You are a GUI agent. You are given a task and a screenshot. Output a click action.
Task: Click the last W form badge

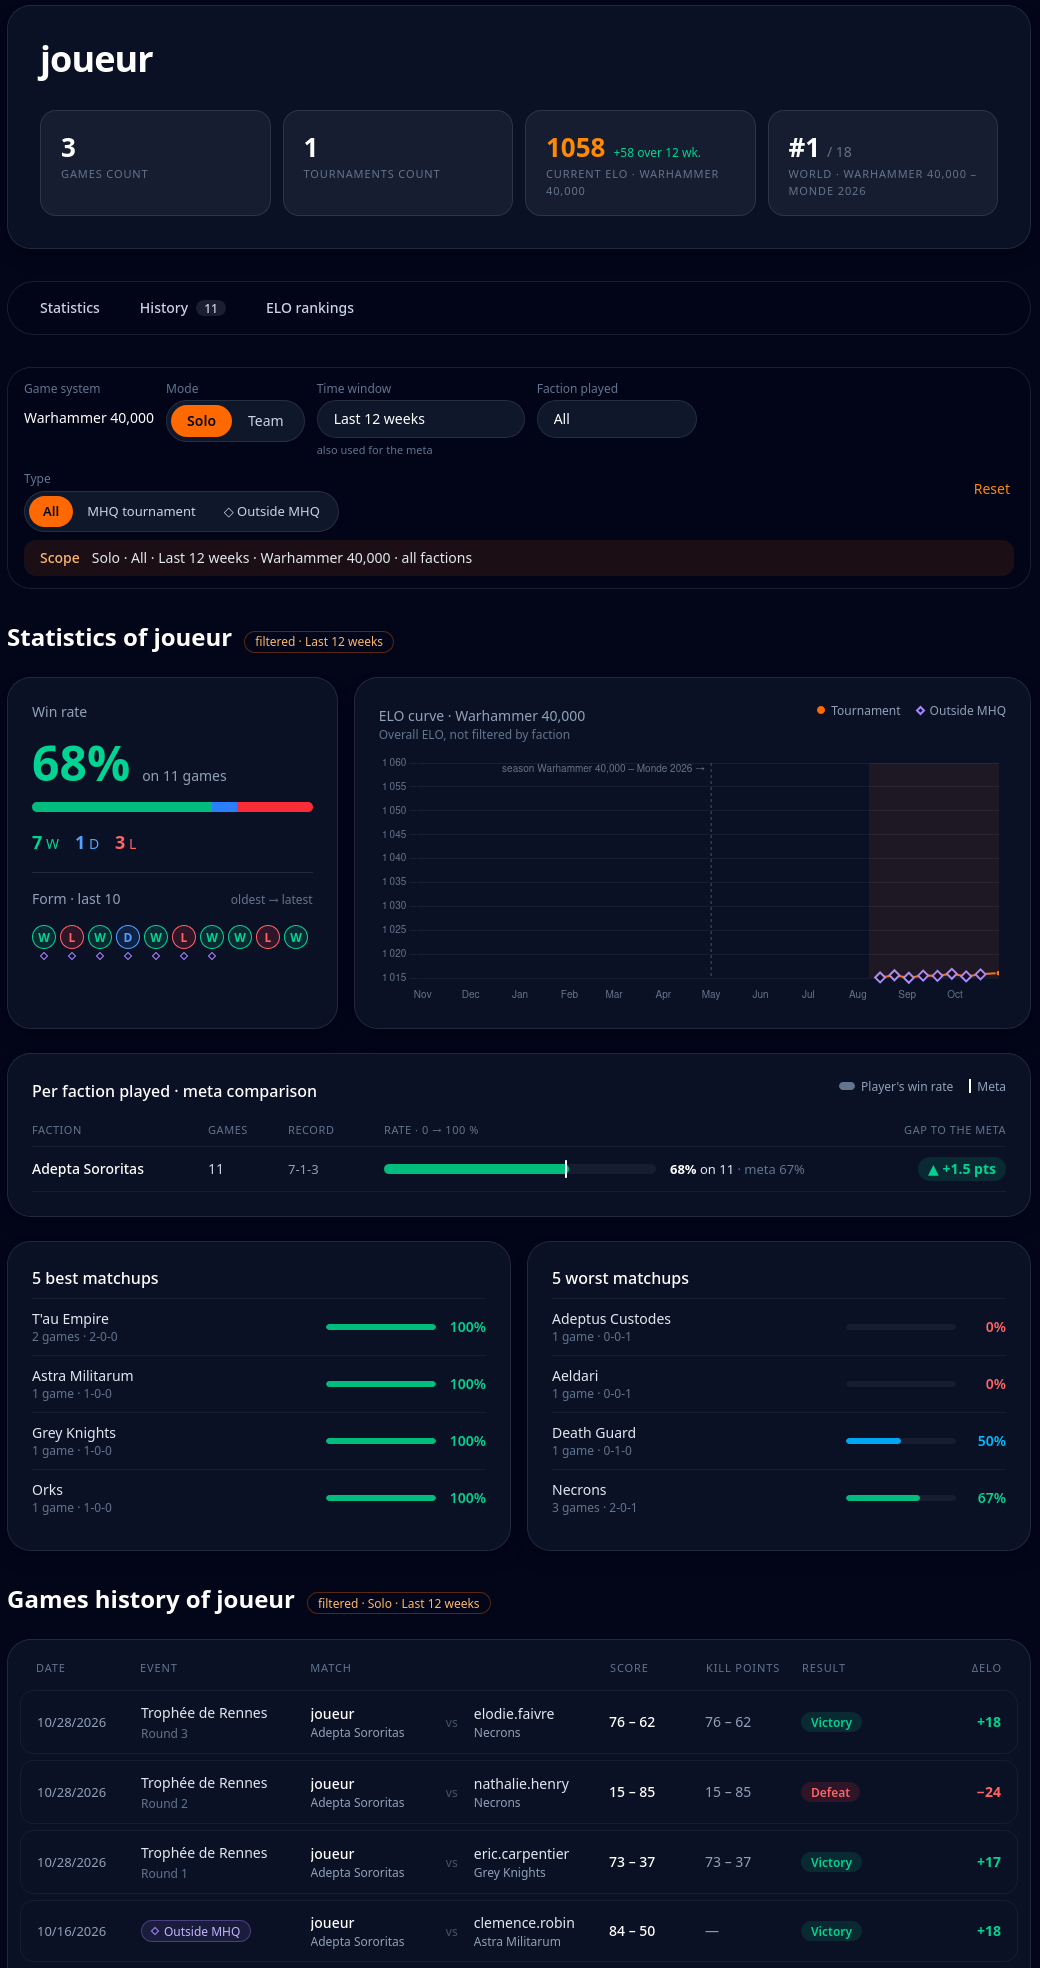tap(296, 937)
